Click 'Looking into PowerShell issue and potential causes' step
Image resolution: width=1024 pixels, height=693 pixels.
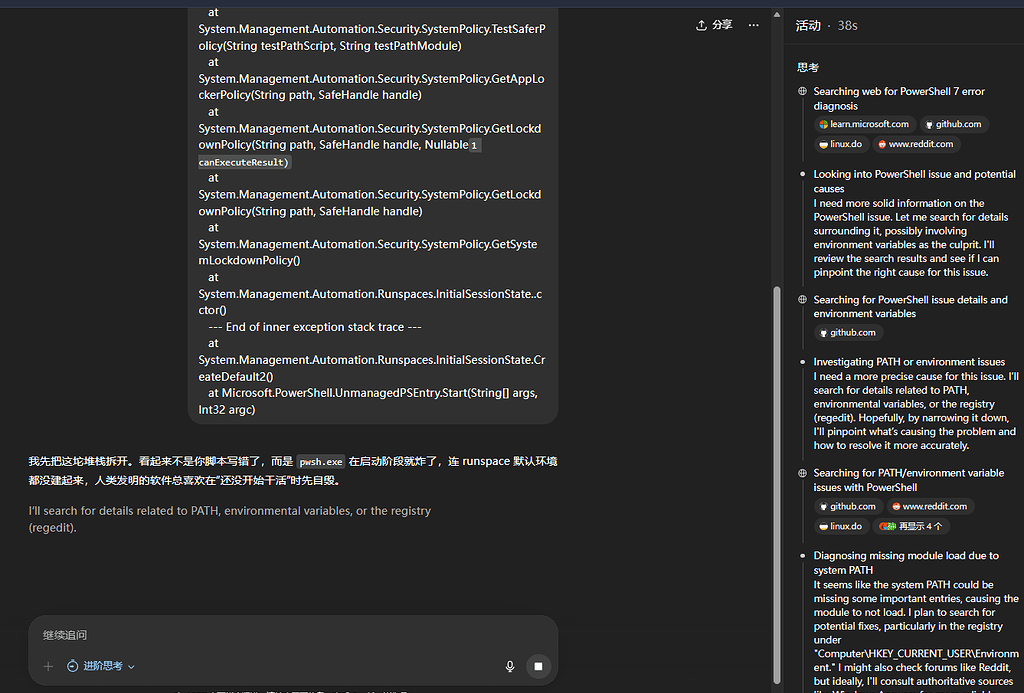[x=914, y=182]
